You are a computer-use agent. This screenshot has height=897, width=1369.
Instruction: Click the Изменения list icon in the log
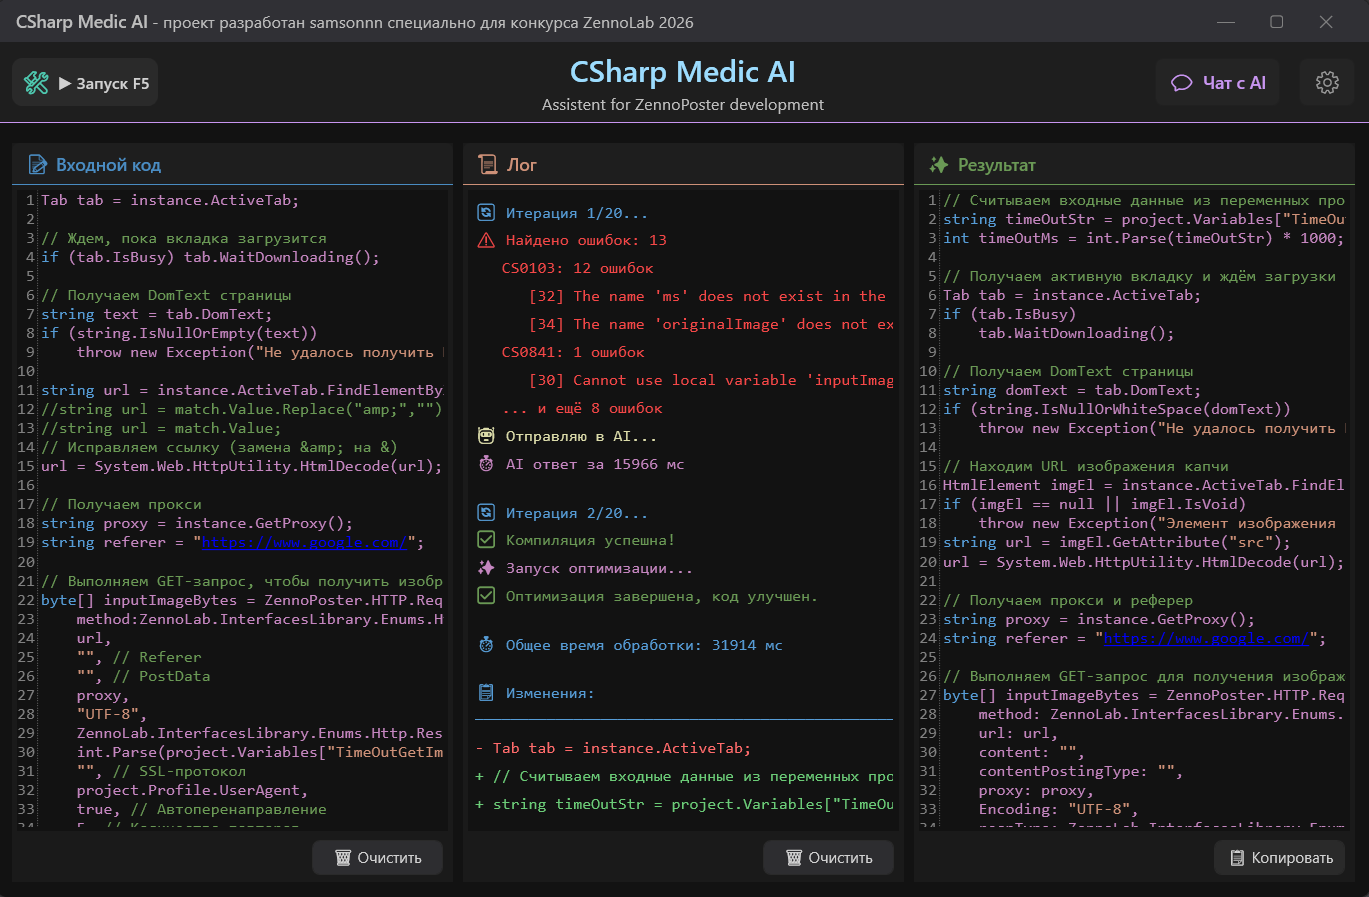point(486,693)
